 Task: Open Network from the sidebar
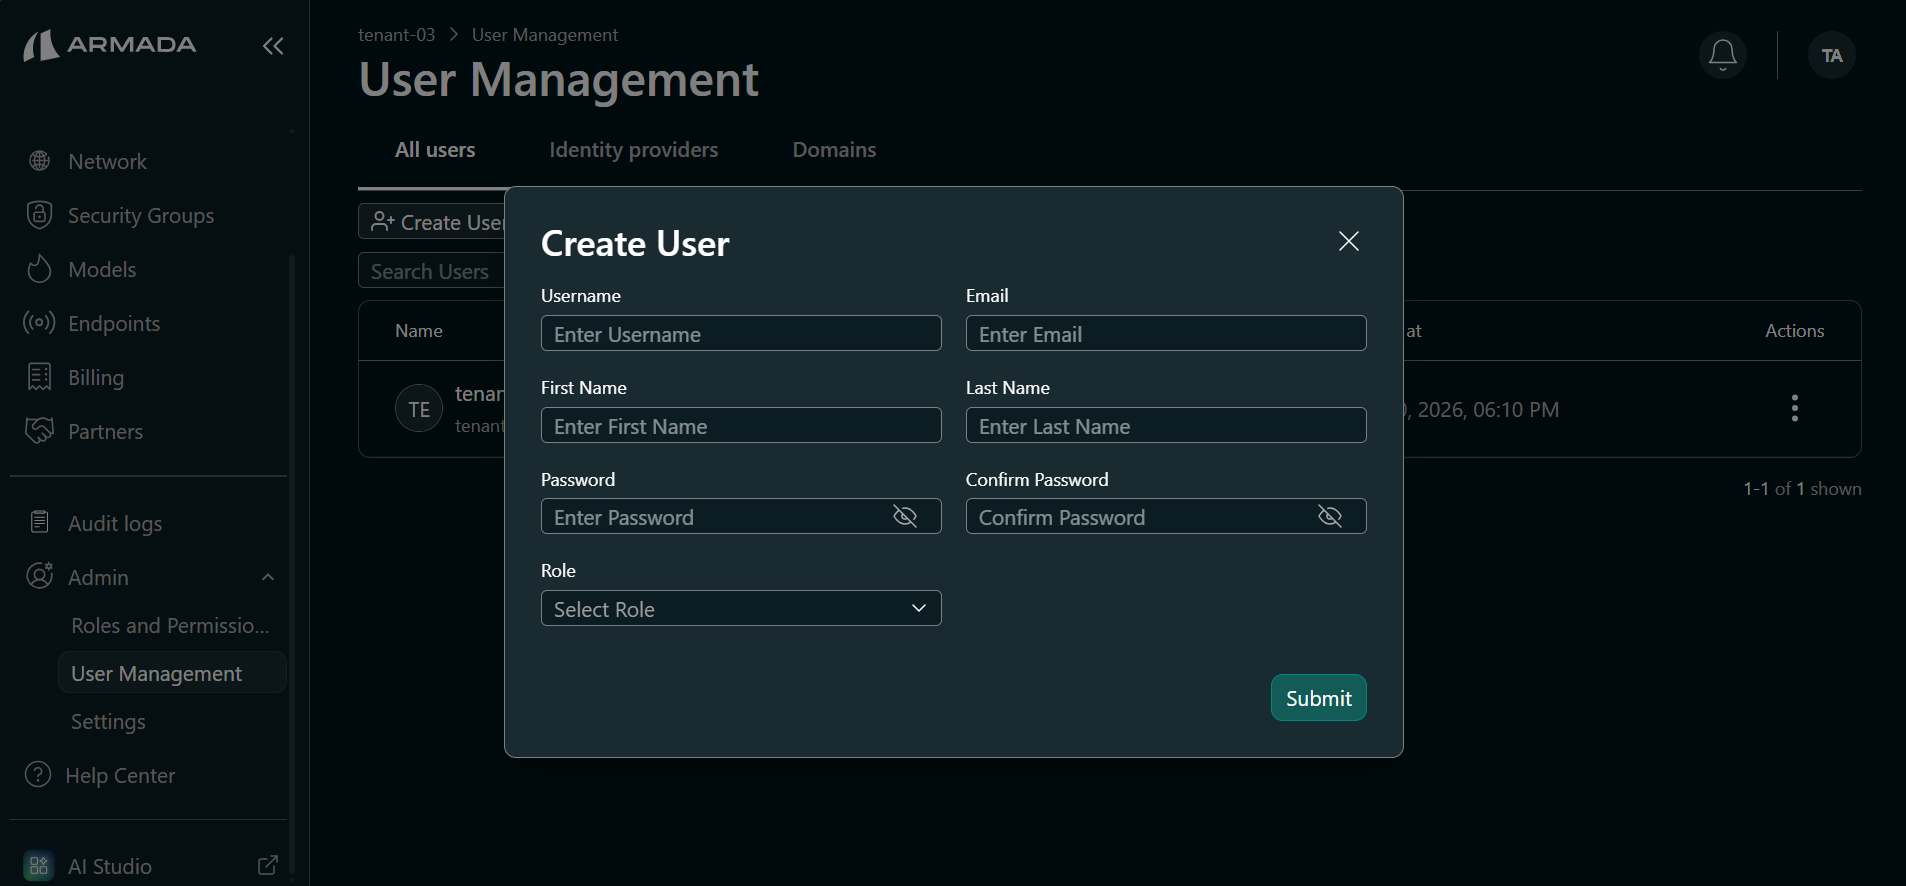tap(107, 161)
